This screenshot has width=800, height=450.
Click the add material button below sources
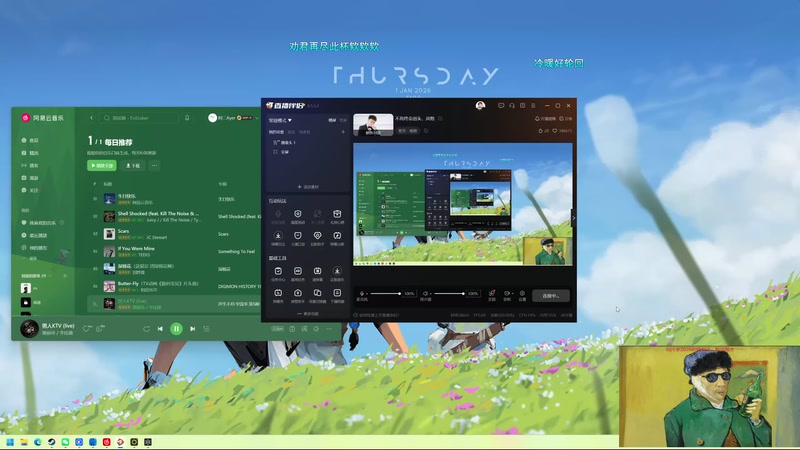pyautogui.click(x=308, y=187)
